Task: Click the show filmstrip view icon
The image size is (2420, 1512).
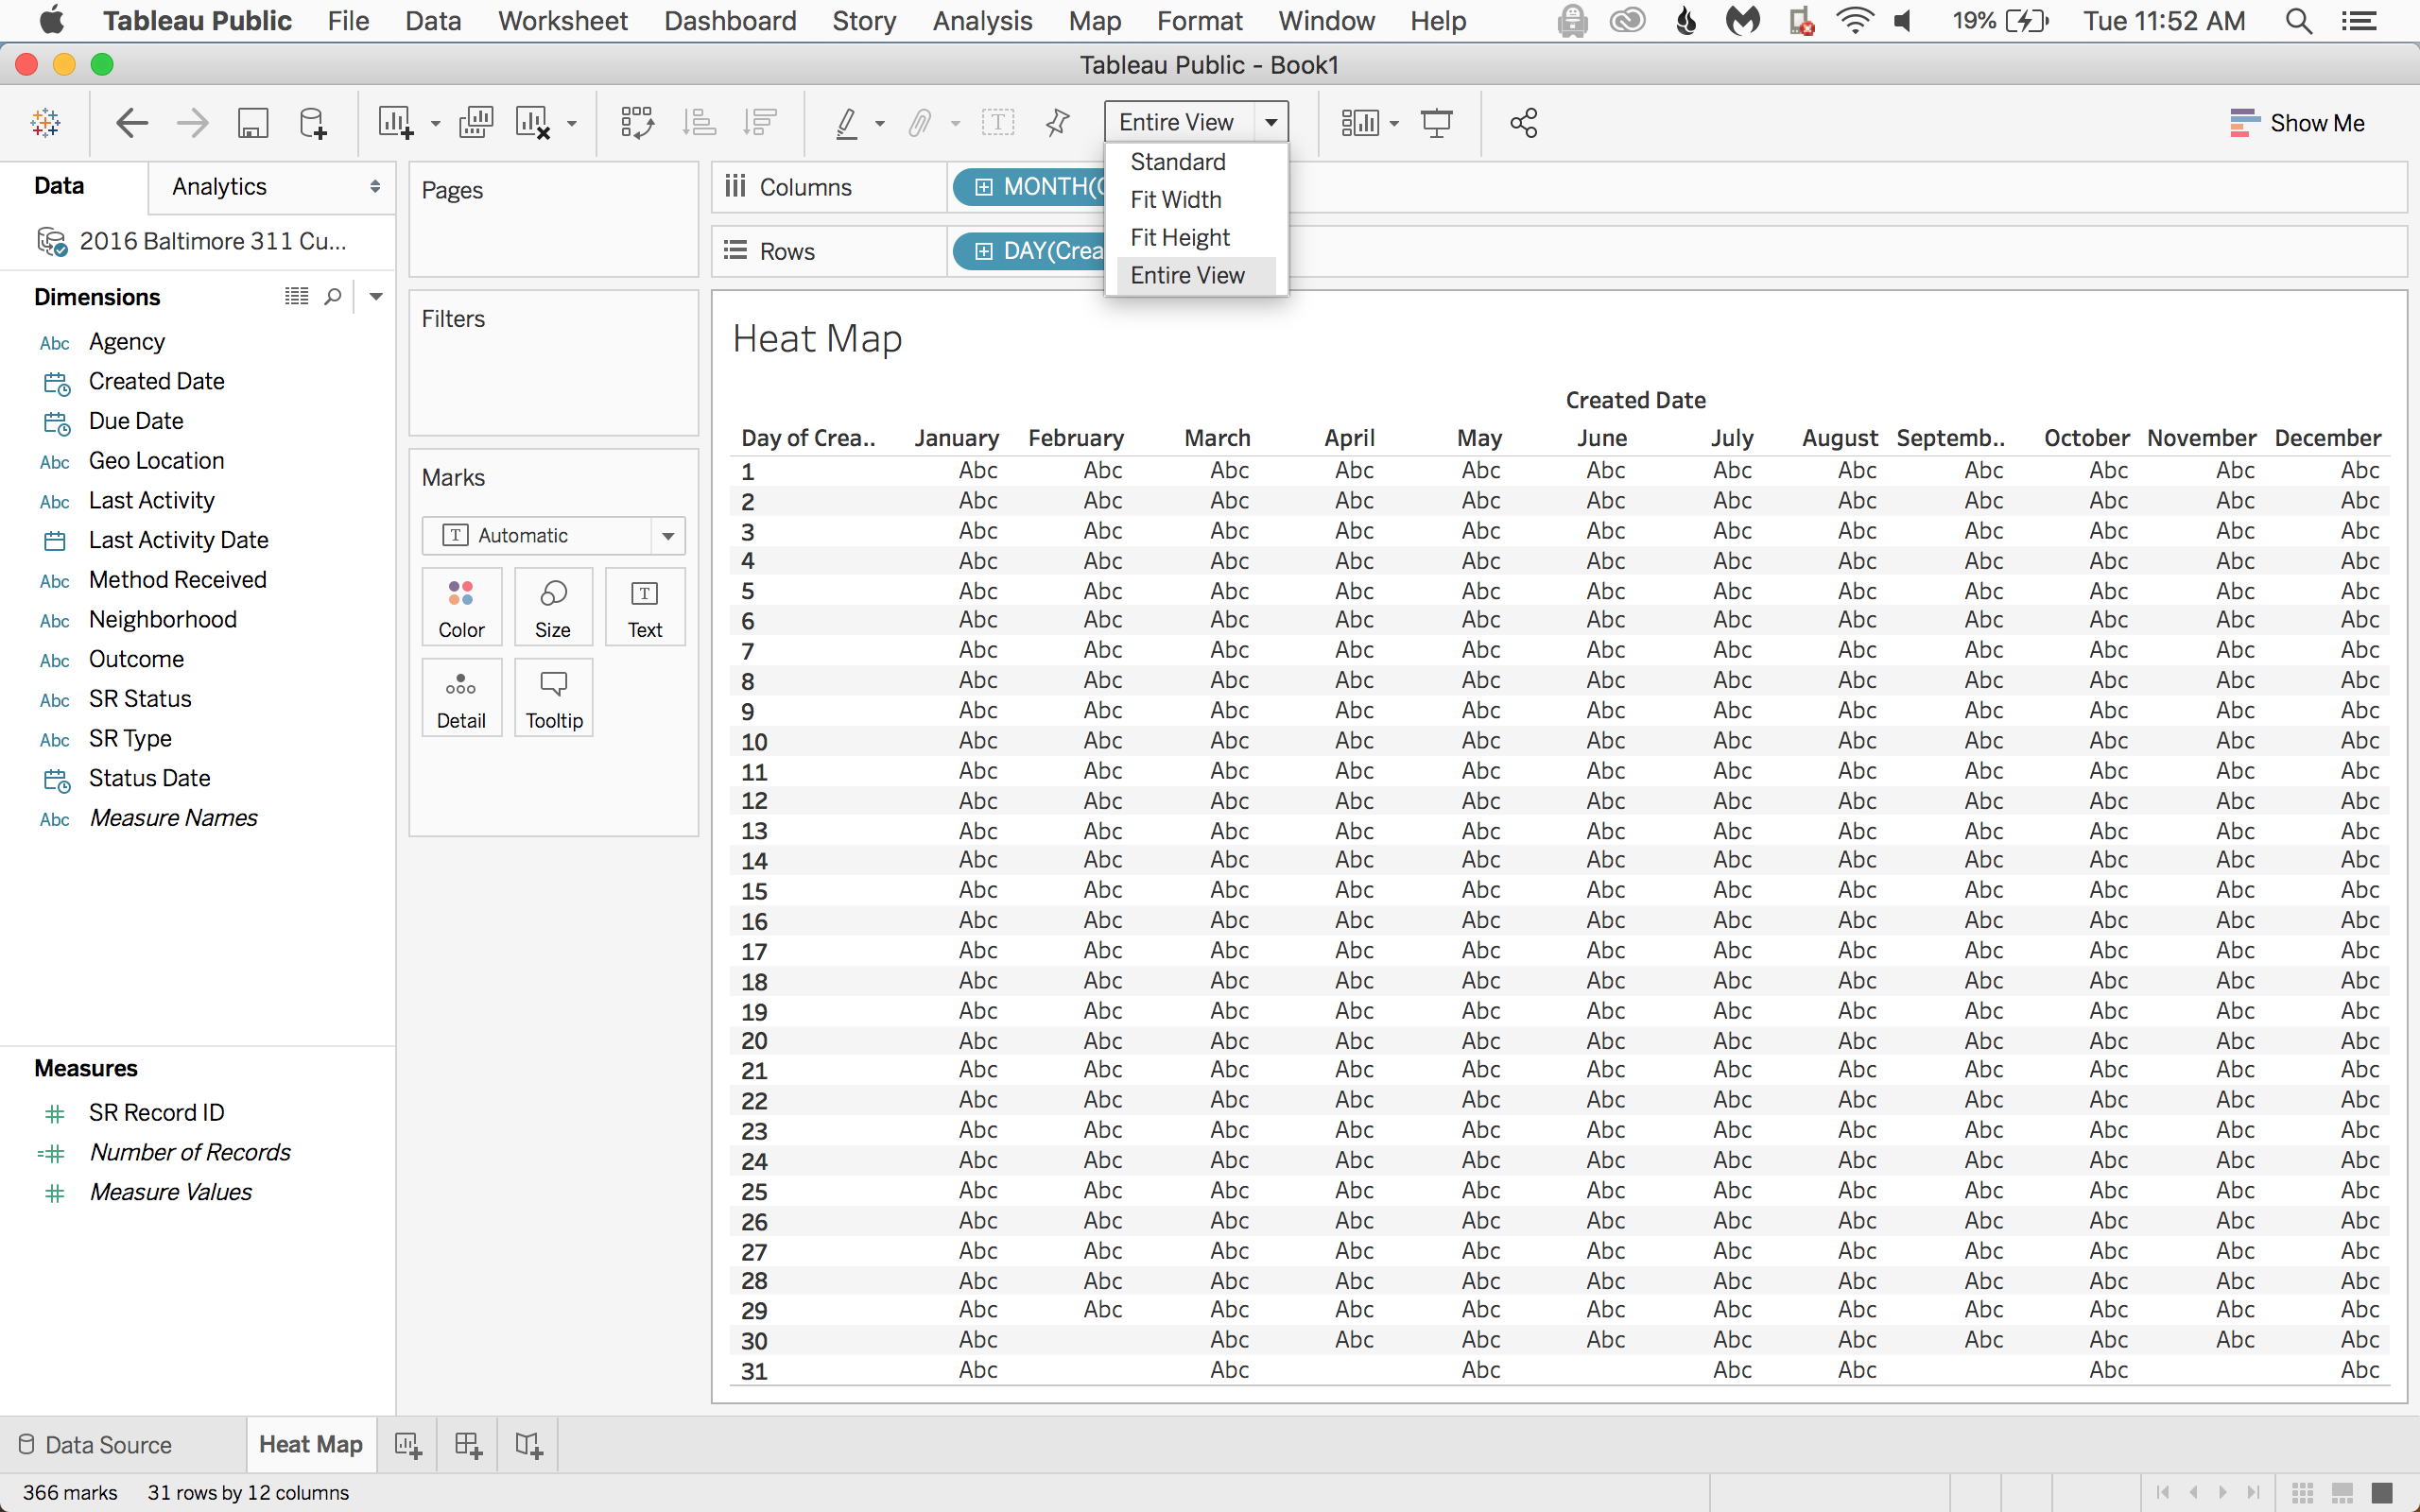Action: [x=2342, y=1493]
